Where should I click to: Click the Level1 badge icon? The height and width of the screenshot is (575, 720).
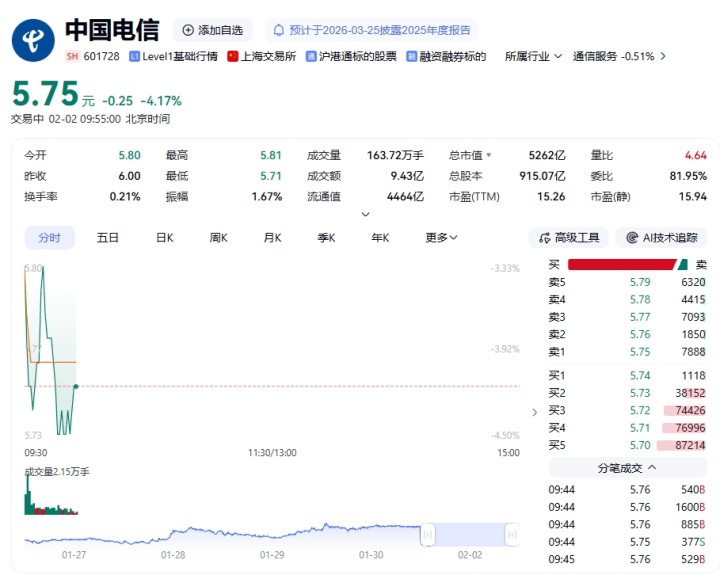click(134, 56)
